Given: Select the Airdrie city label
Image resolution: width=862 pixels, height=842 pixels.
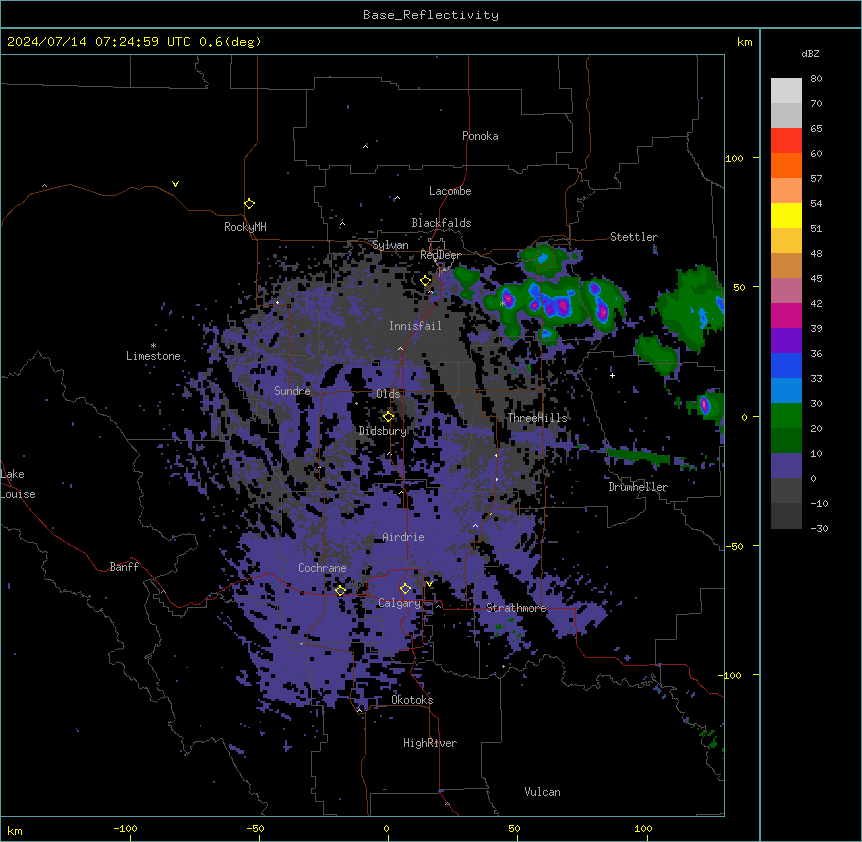Looking at the screenshot, I should pos(403,537).
